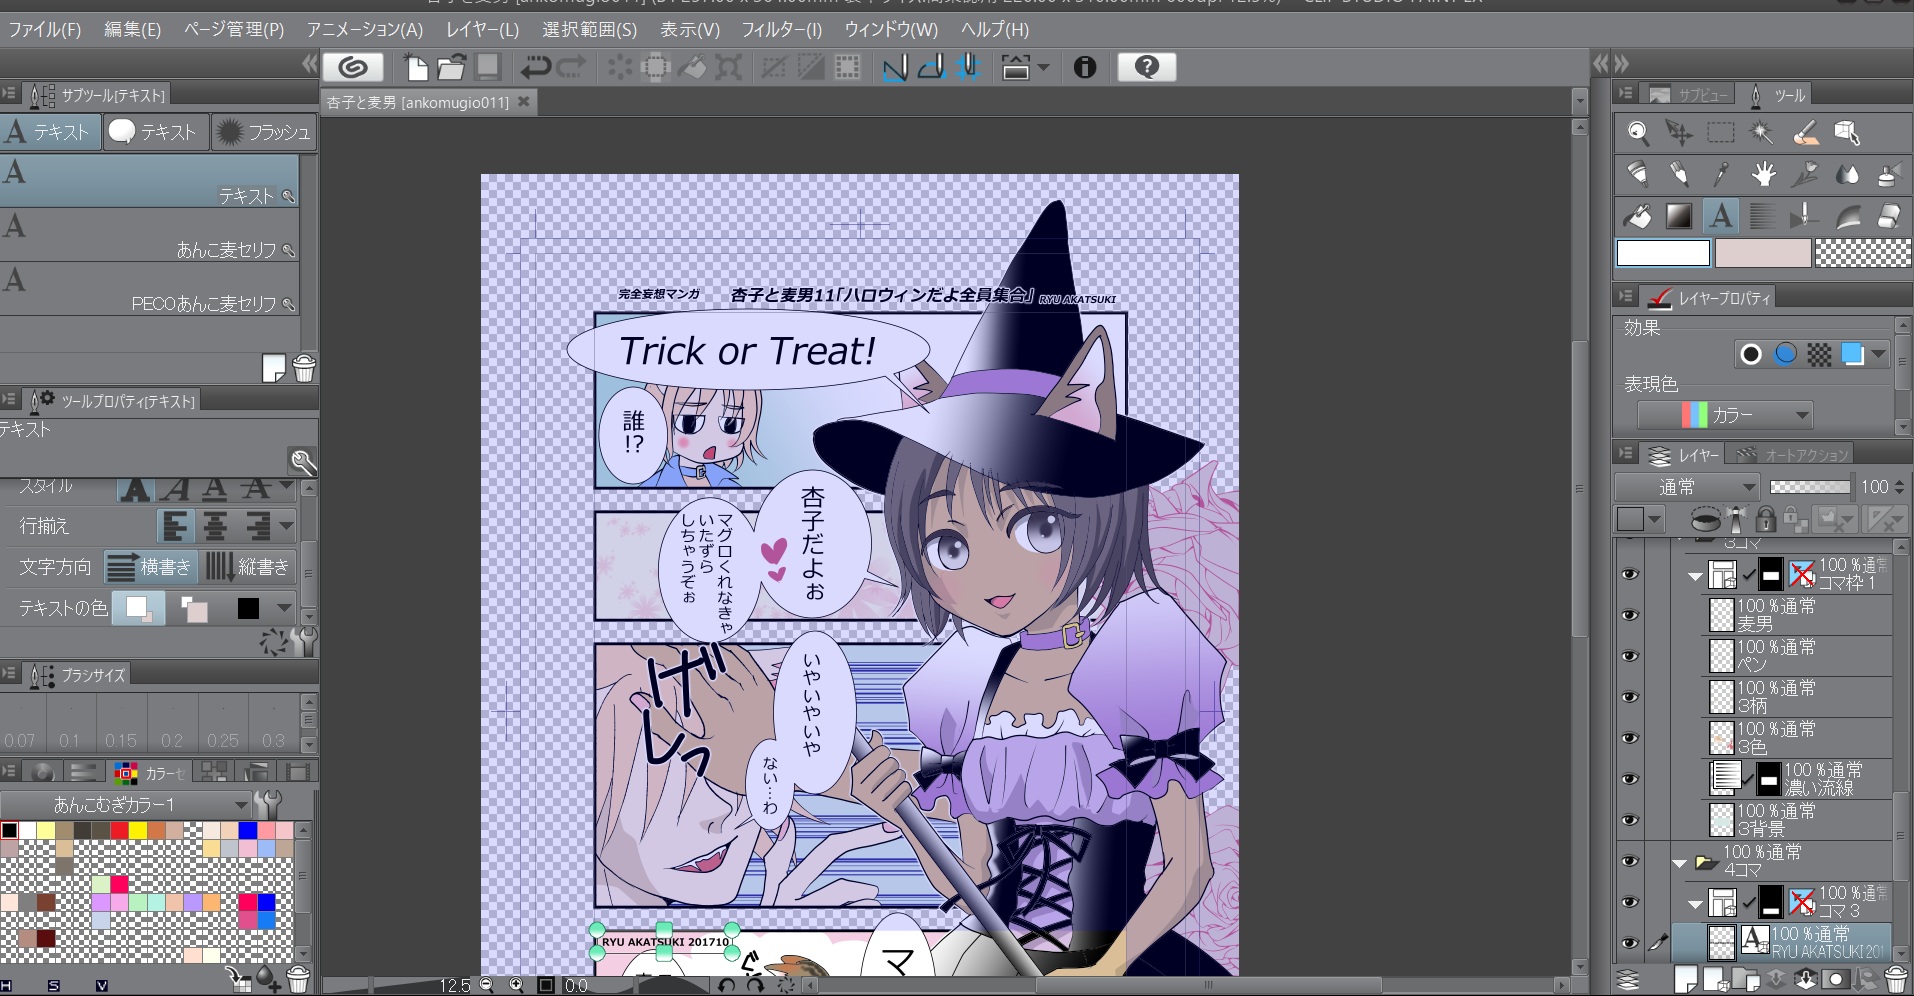Select the Text A tool in tool palette
1914x996 pixels.
1721,216
